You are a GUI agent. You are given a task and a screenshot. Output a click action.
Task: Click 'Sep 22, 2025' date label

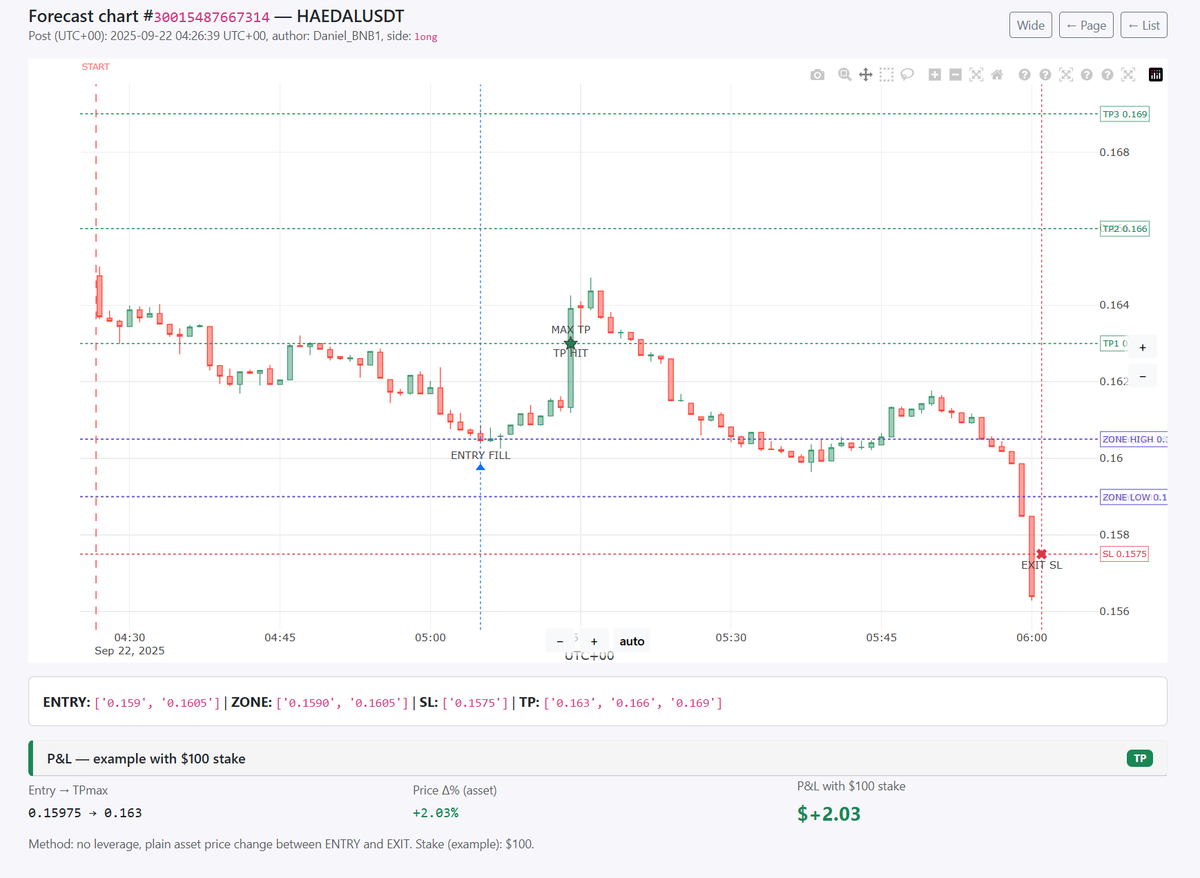click(130, 650)
